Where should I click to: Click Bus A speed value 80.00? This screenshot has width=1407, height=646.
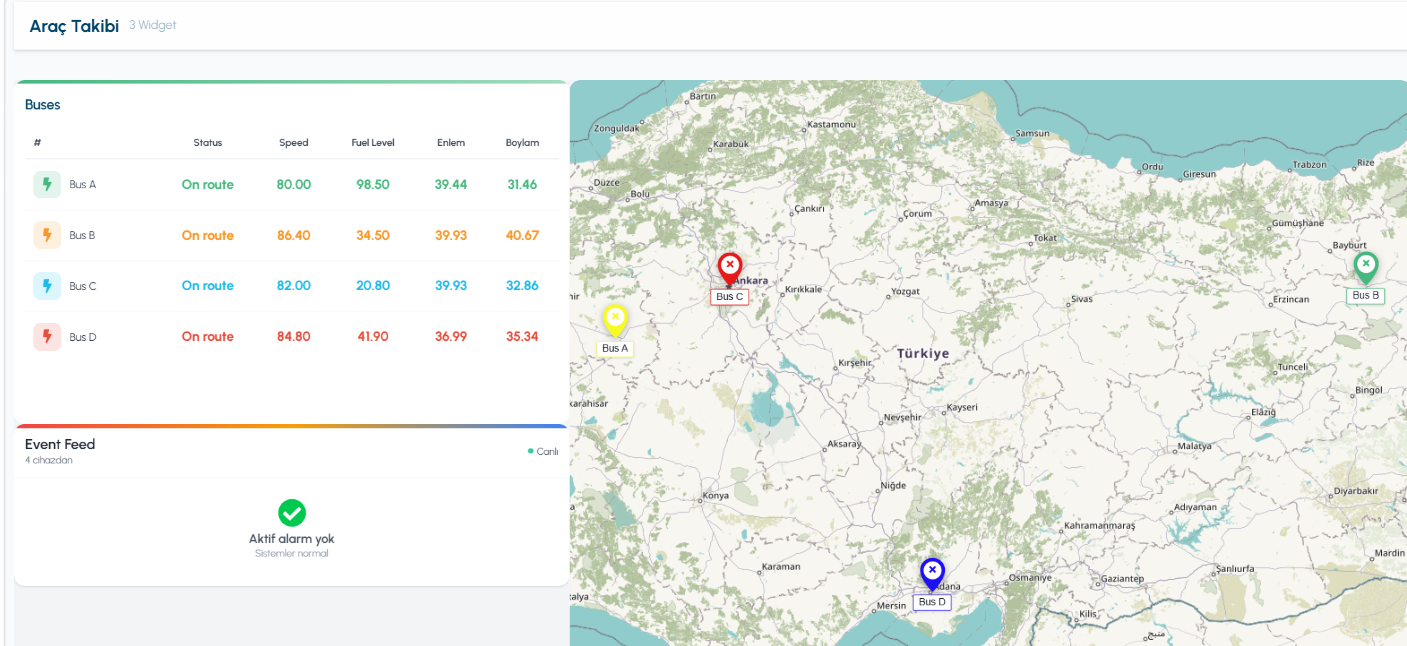(x=294, y=185)
